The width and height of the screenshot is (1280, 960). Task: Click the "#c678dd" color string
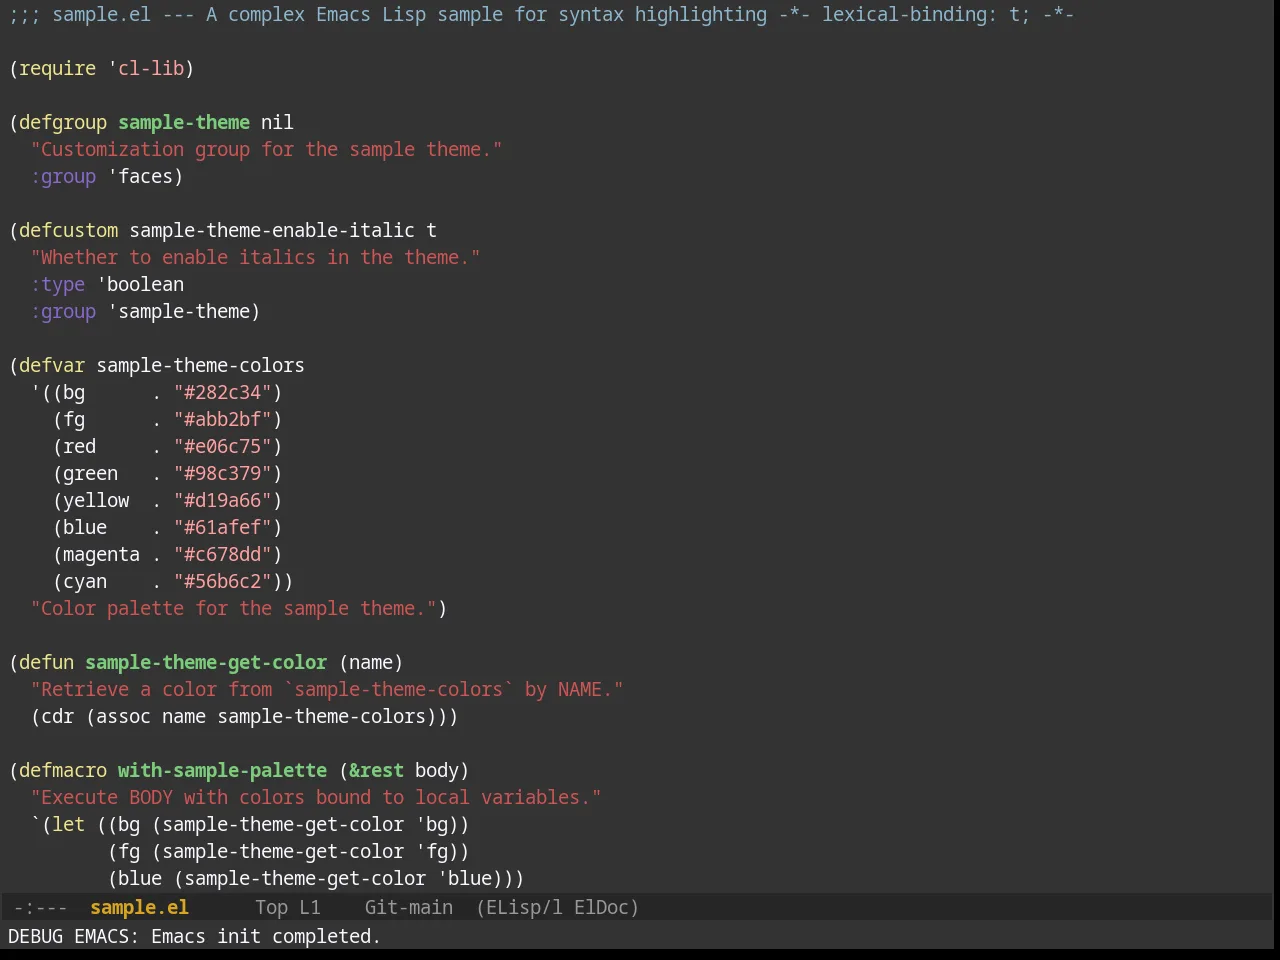pyautogui.click(x=222, y=554)
